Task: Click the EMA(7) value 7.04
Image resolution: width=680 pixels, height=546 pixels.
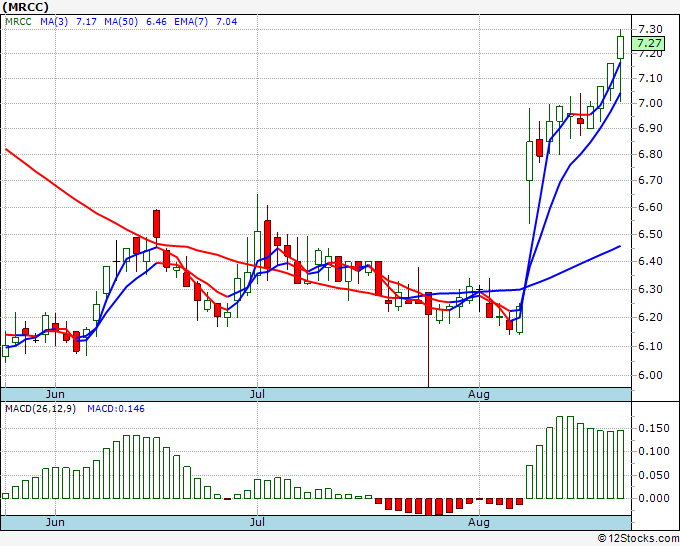Action: [x=227, y=22]
